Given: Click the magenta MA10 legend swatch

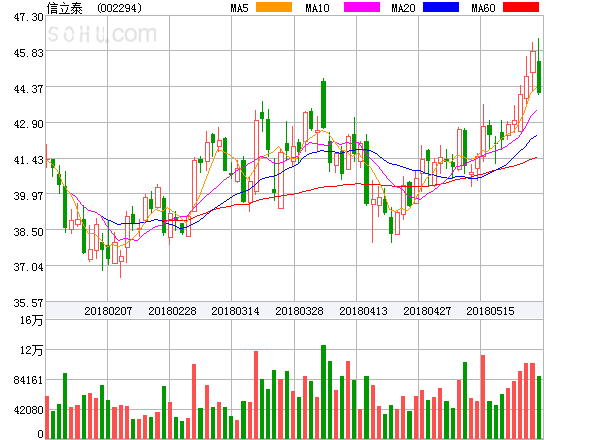Looking at the screenshot, I should tap(362, 7).
